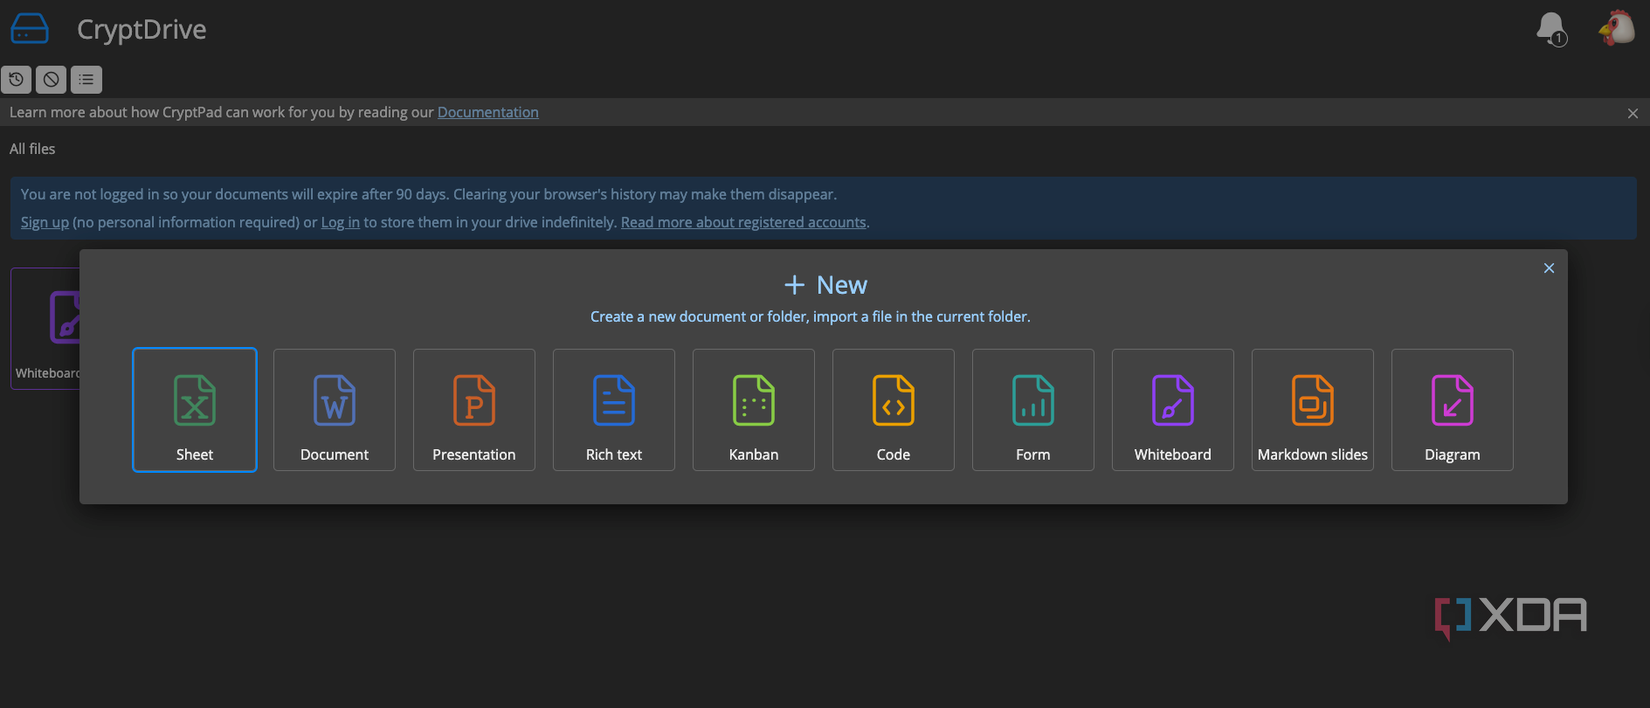Viewport: 1650px width, 708px height.
Task: Create a new Document file
Action: tap(334, 410)
